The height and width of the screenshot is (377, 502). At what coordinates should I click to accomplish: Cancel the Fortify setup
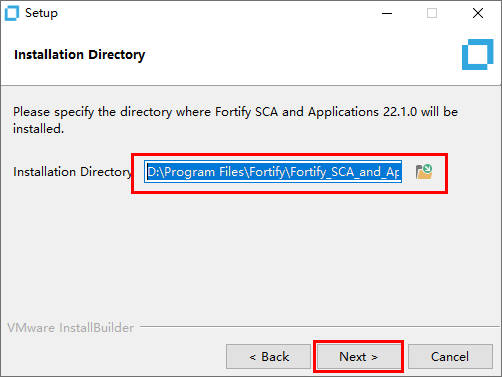(450, 357)
